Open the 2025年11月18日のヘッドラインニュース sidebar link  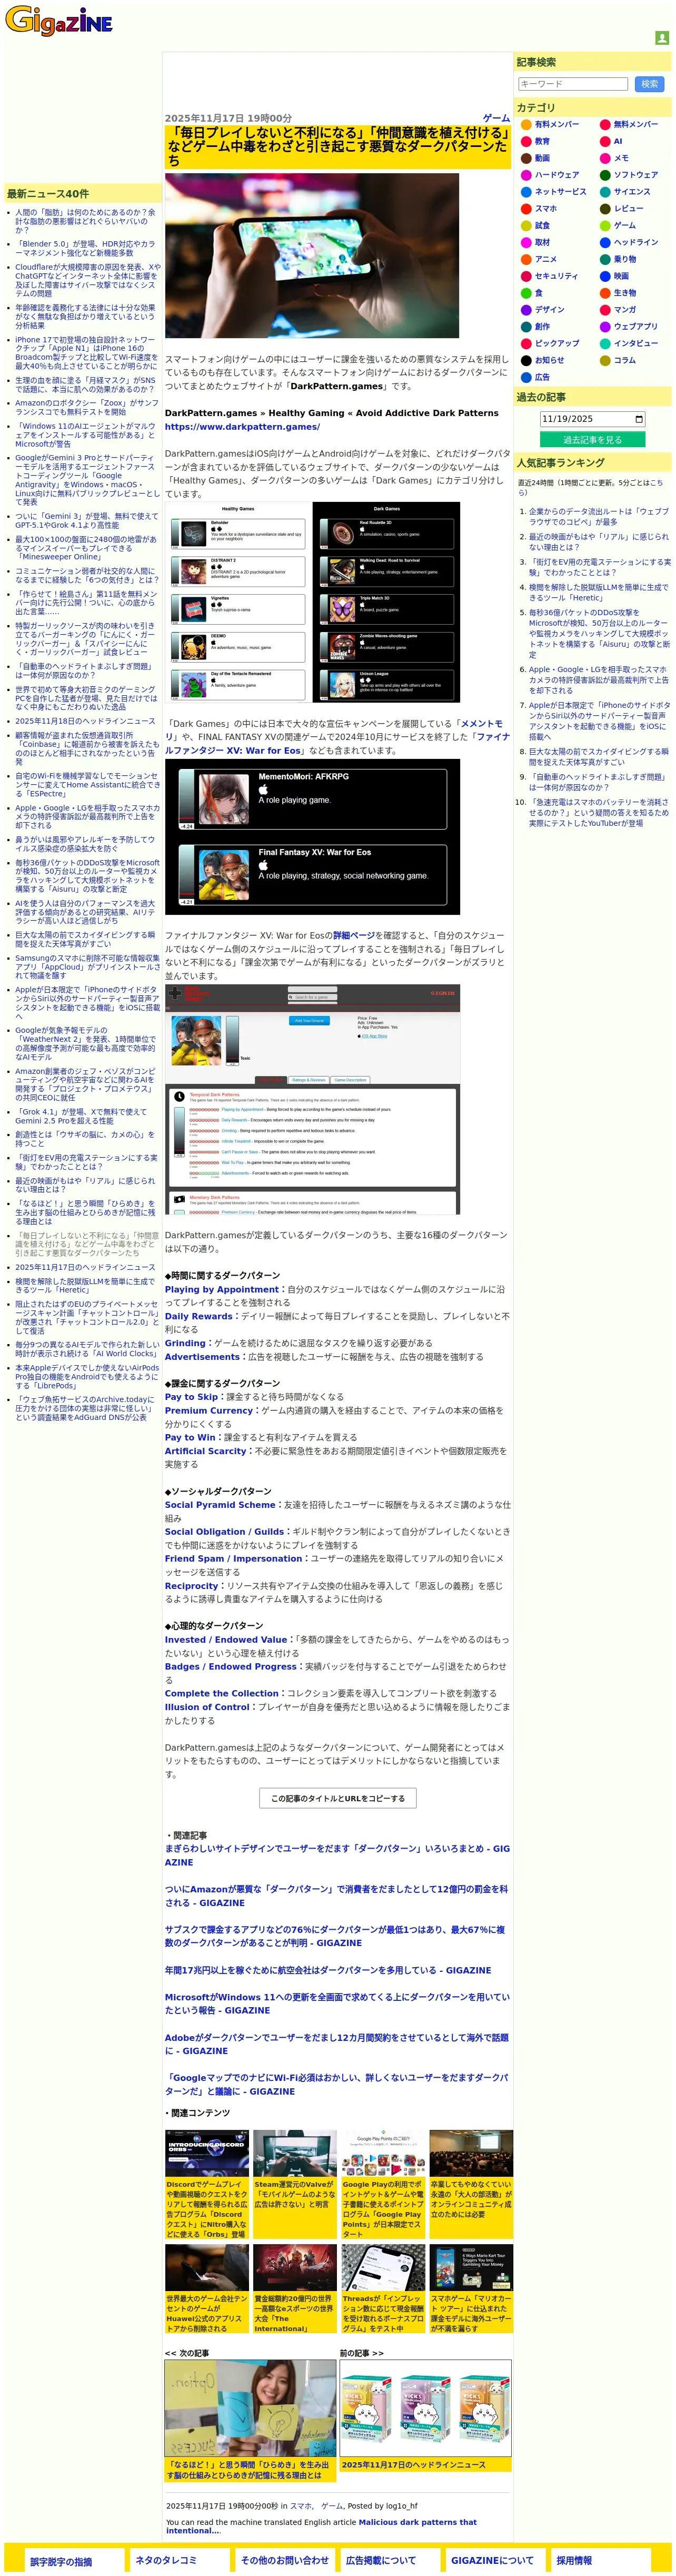85,721
